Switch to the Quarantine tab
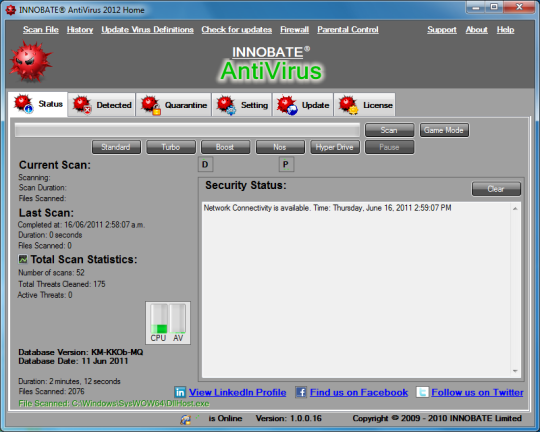540x432 pixels. 174,105
